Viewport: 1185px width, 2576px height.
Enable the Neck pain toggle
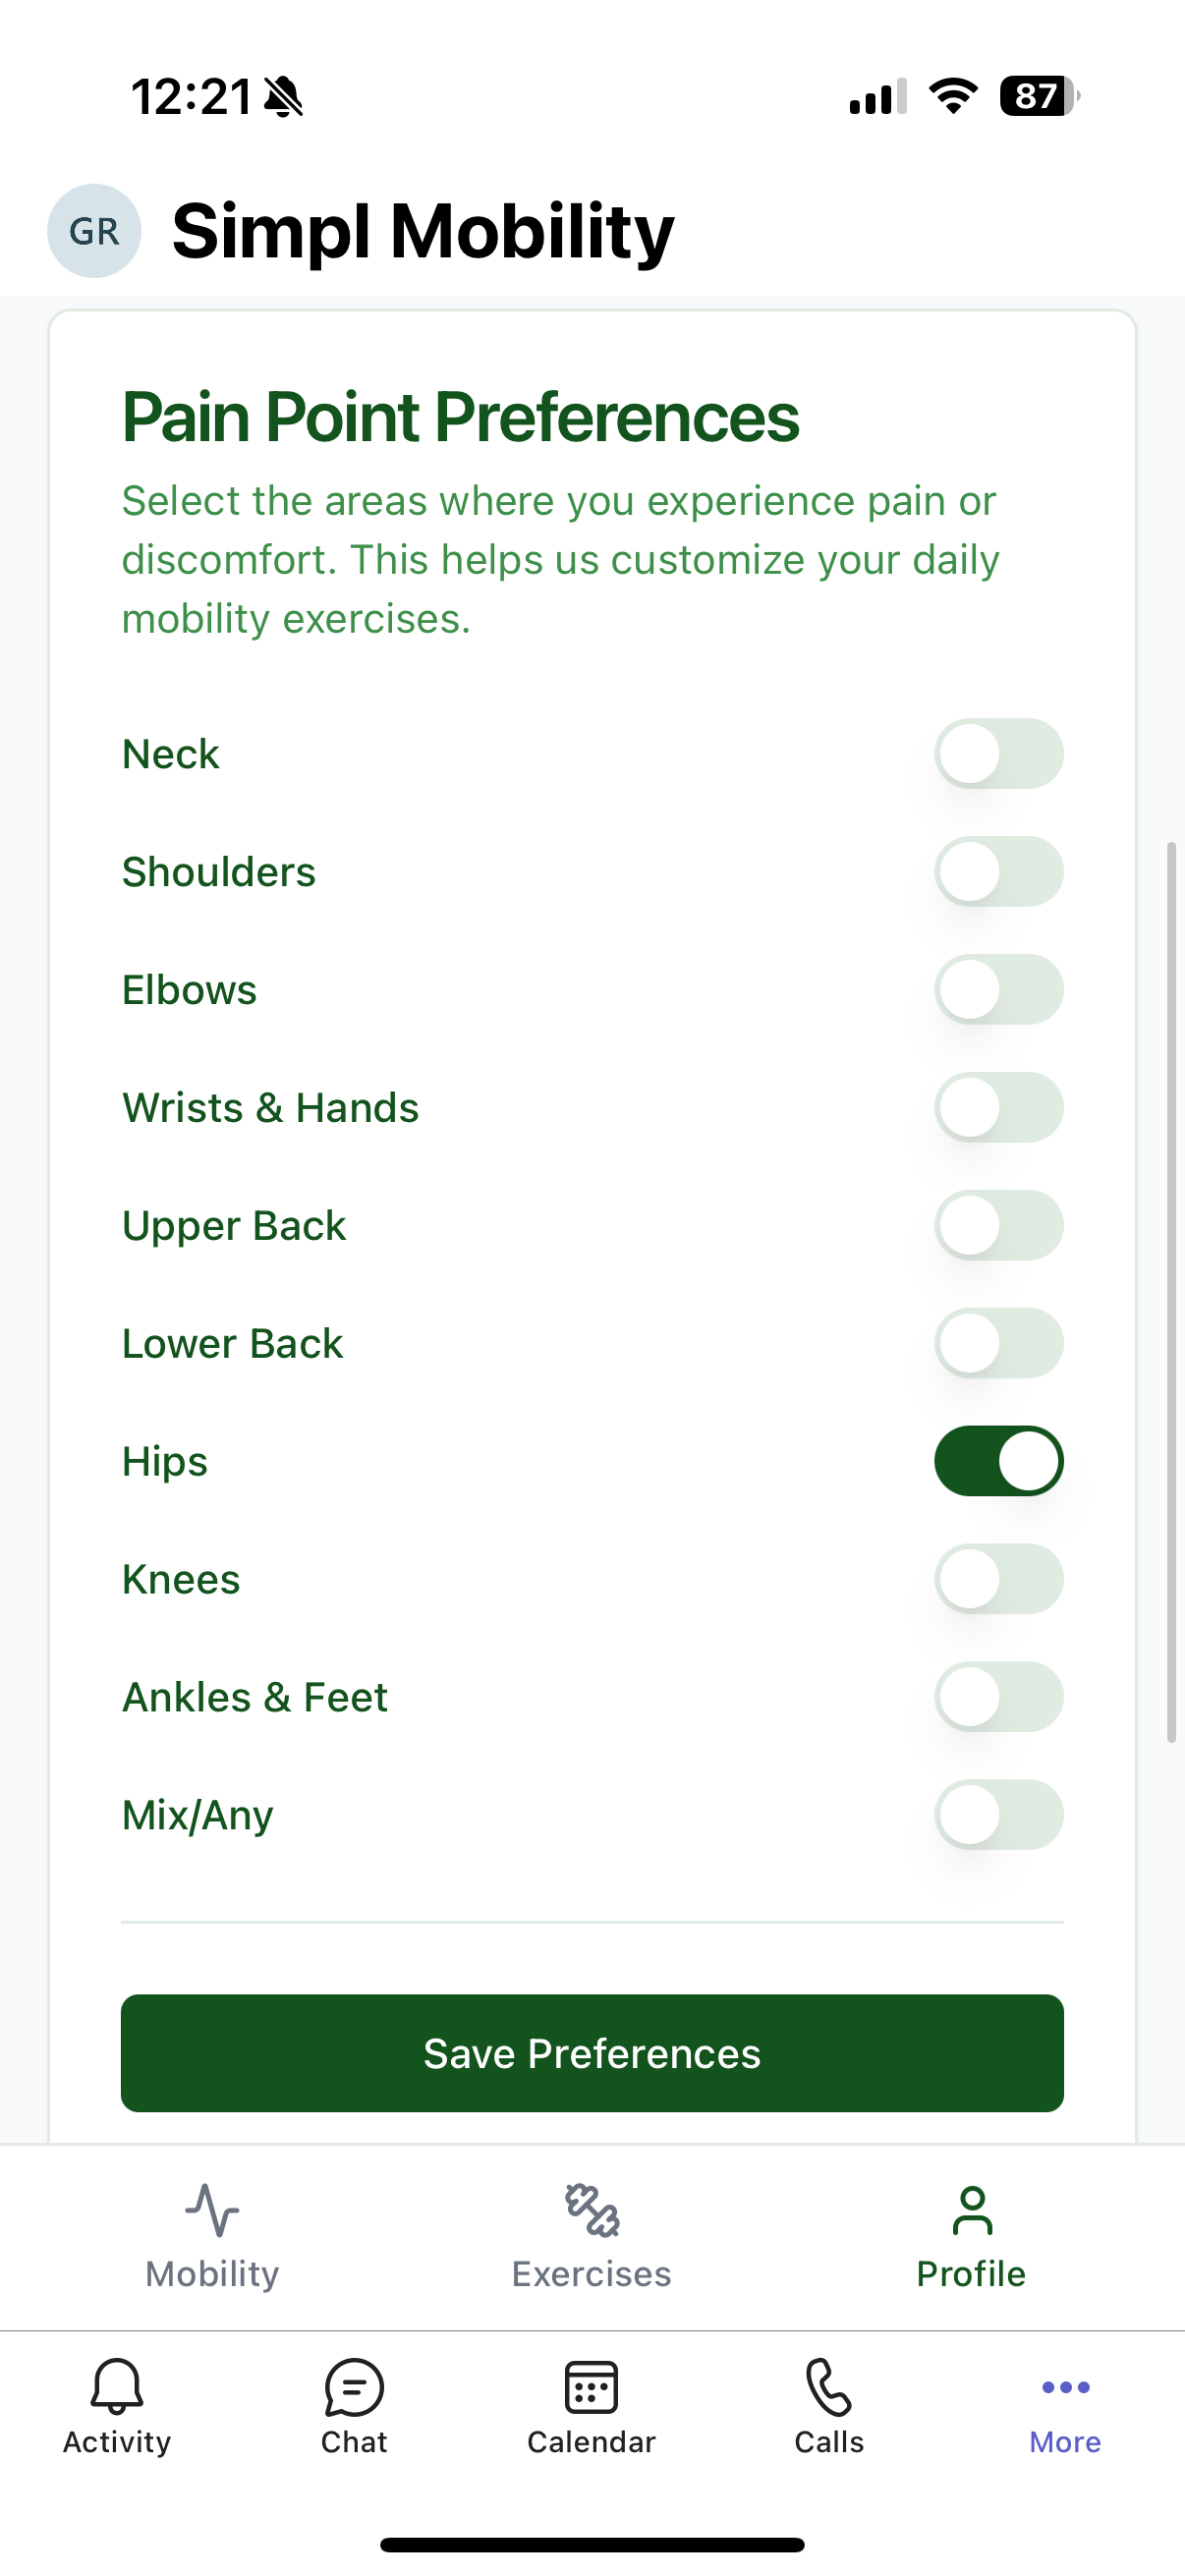coord(998,754)
